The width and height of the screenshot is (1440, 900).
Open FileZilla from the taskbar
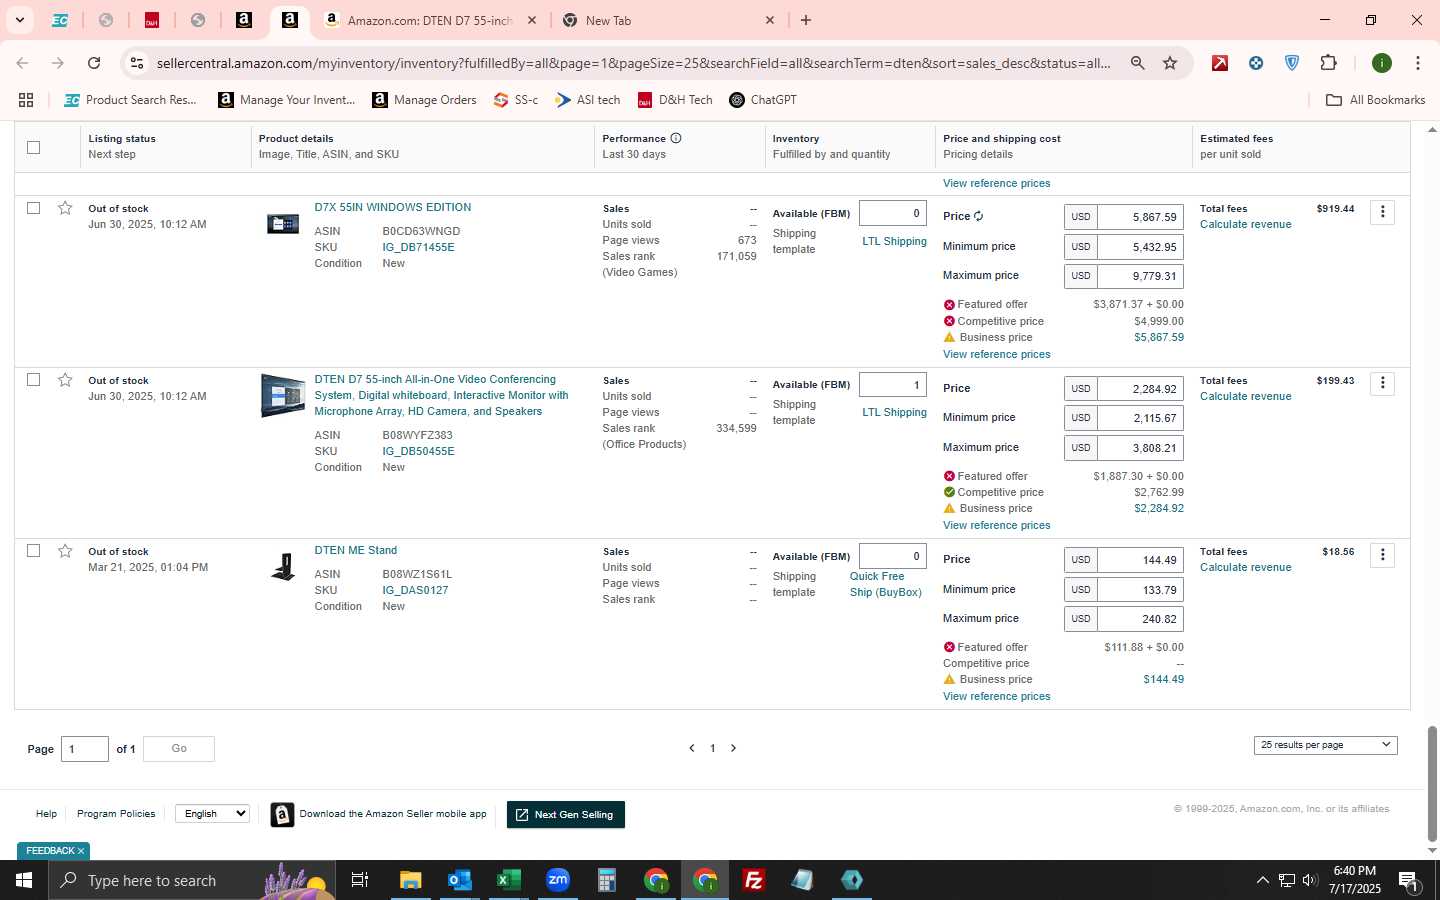[x=753, y=880]
